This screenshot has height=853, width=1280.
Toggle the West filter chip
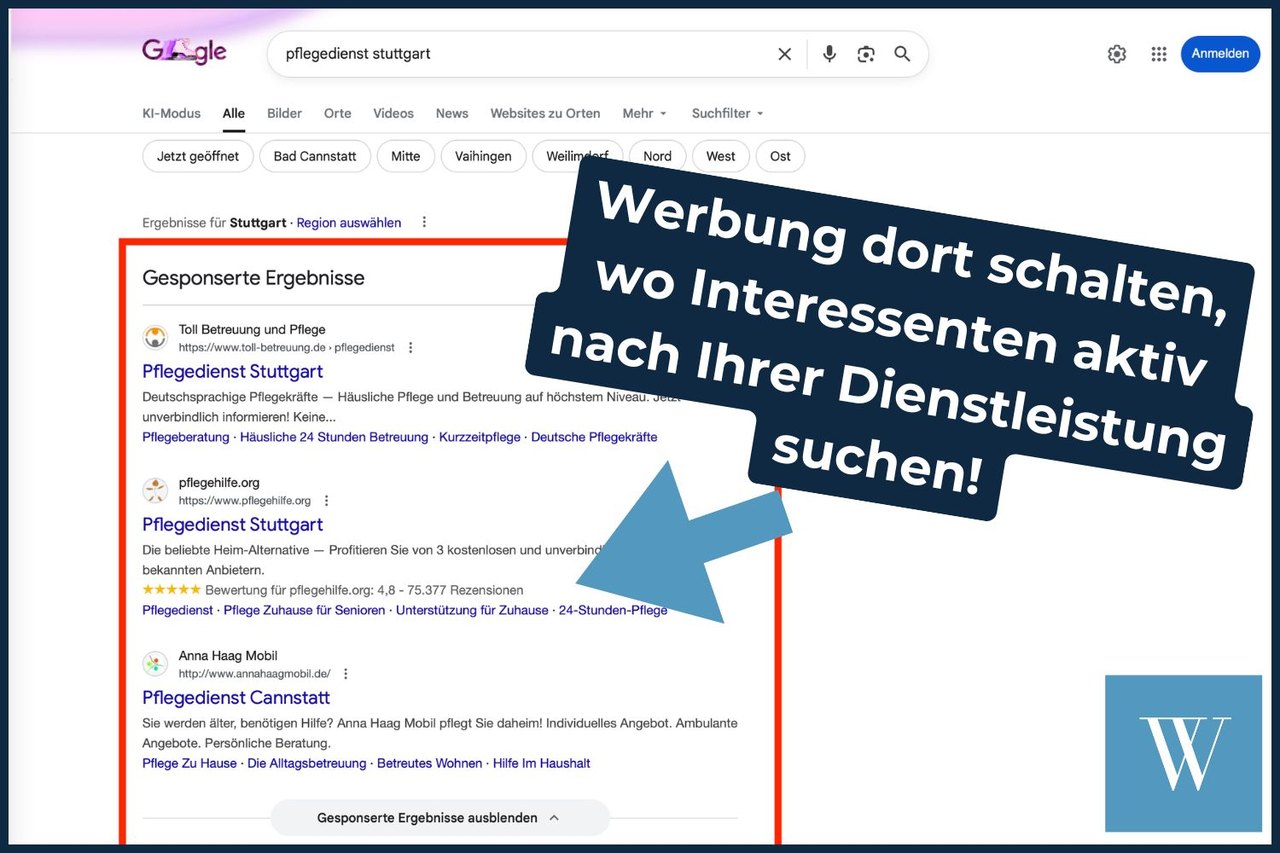click(721, 156)
